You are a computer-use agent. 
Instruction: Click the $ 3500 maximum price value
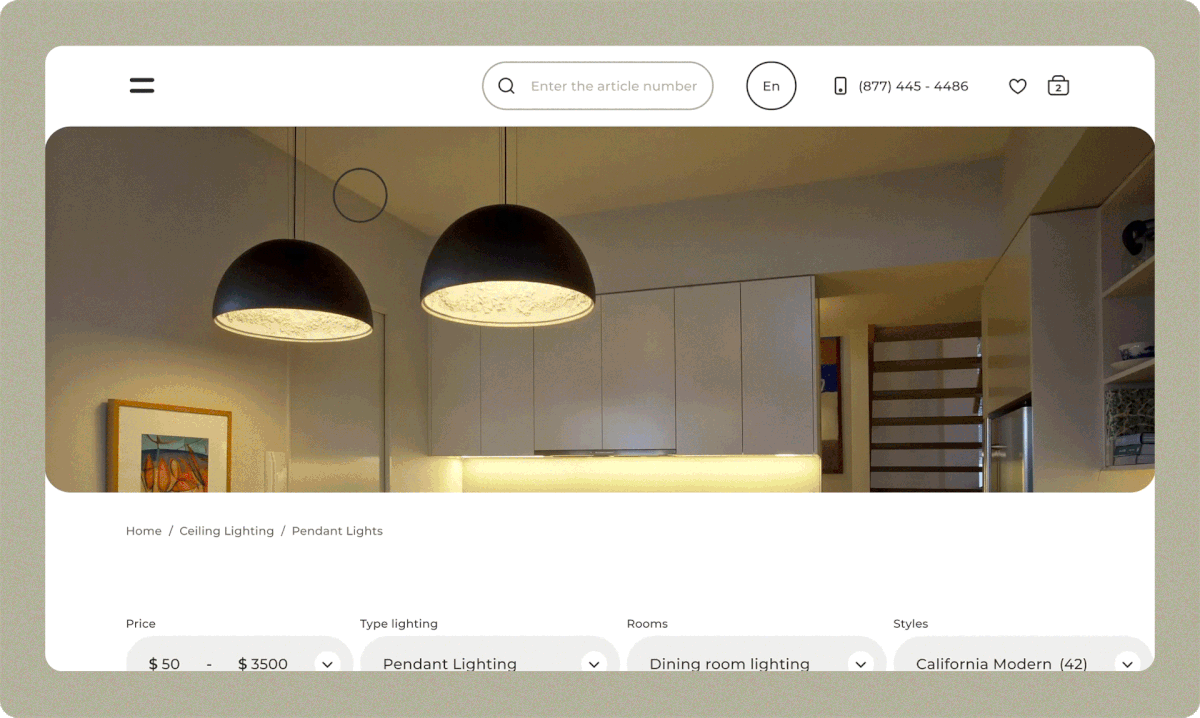point(263,664)
